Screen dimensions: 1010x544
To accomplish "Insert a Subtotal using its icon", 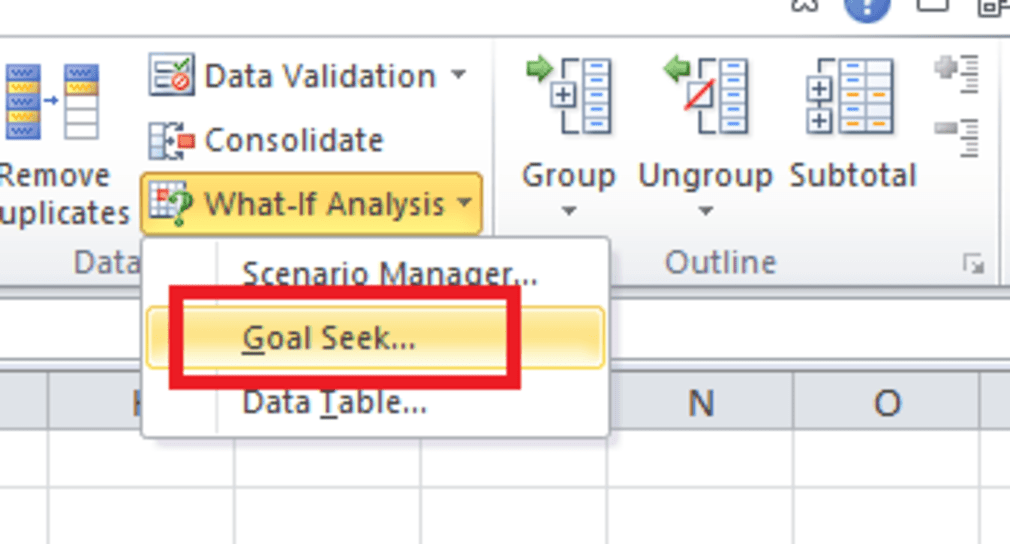I will pos(849,95).
